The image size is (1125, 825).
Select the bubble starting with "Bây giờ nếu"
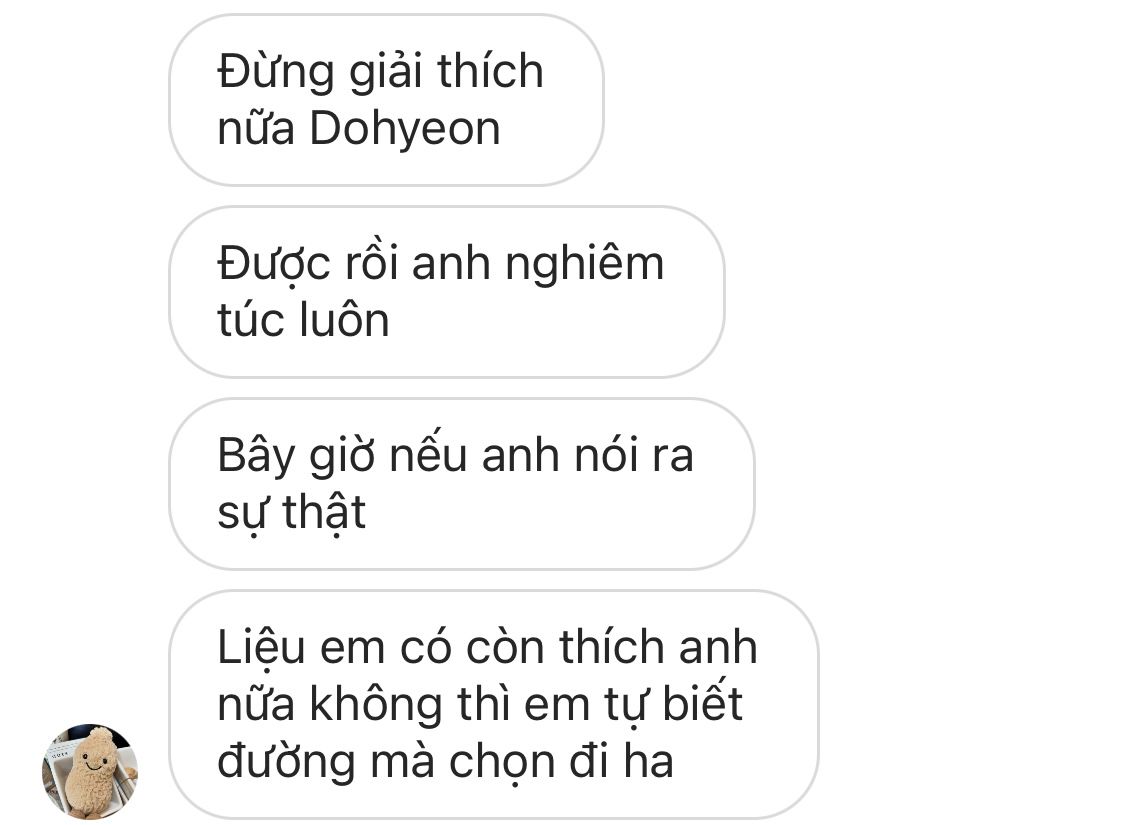tap(461, 484)
